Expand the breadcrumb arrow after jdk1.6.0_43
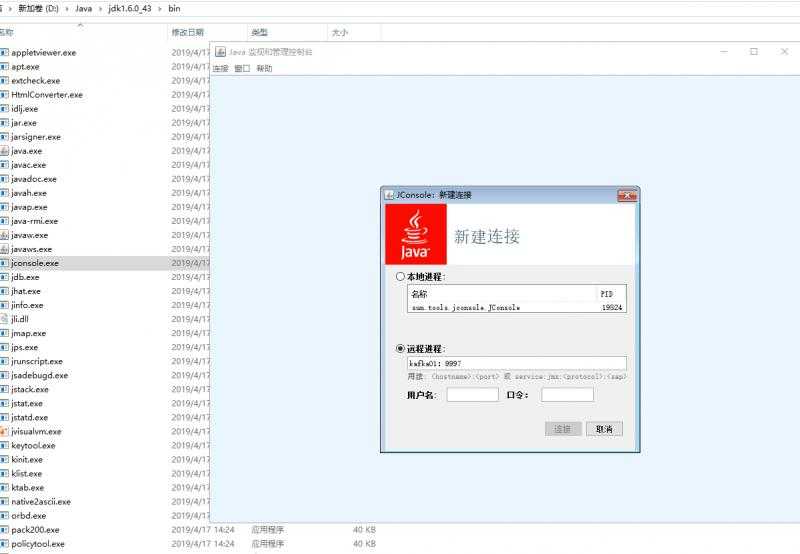 click(x=160, y=9)
